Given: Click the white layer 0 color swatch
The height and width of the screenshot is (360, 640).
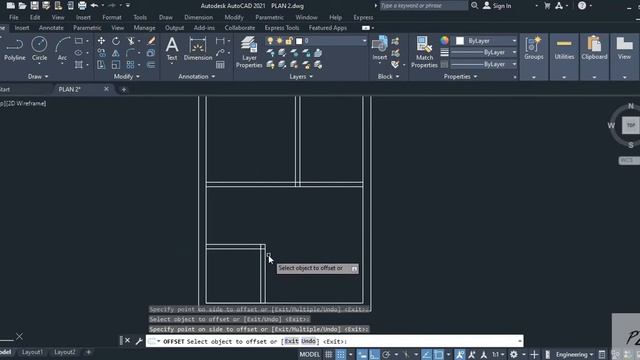Looking at the screenshot, I should (x=299, y=41).
